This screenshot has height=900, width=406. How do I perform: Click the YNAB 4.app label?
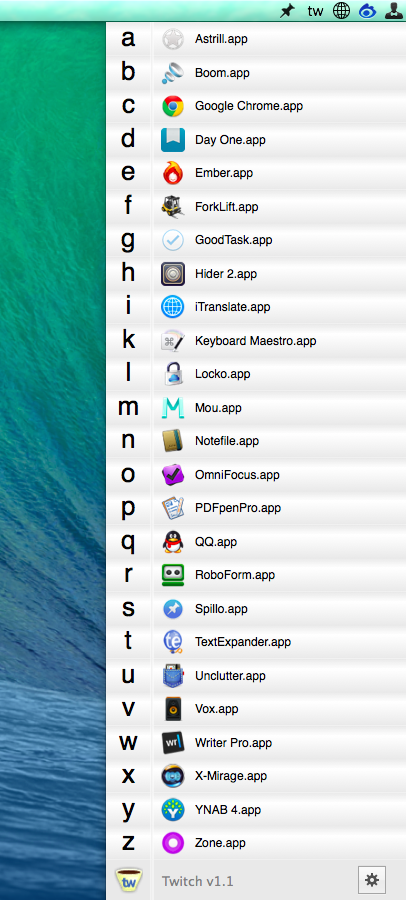(x=228, y=809)
